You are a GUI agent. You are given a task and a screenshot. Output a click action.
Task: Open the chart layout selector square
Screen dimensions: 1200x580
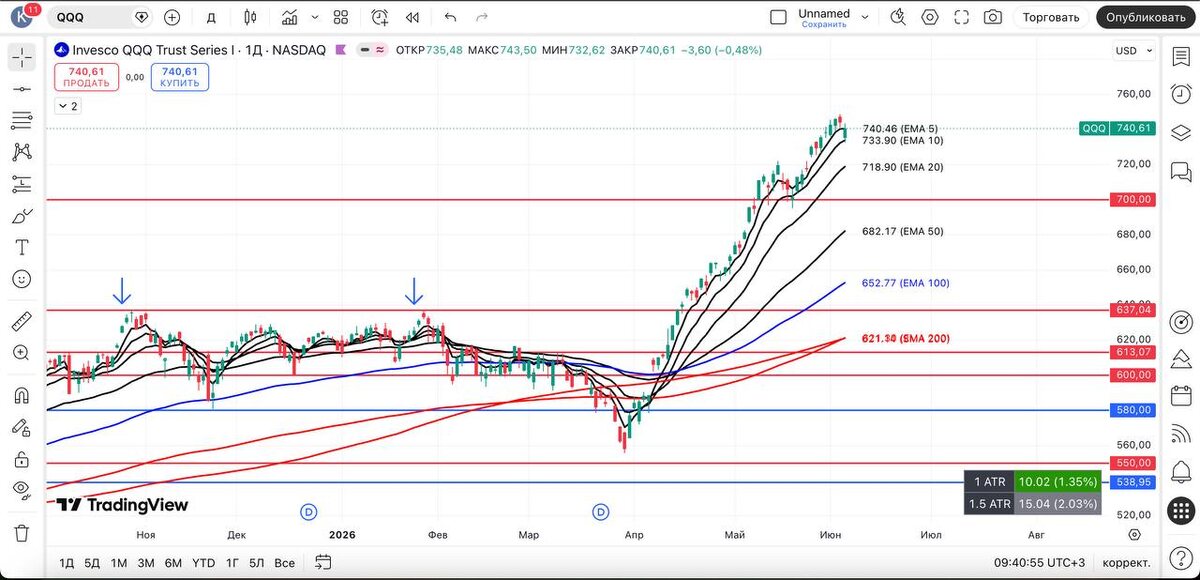click(x=779, y=17)
